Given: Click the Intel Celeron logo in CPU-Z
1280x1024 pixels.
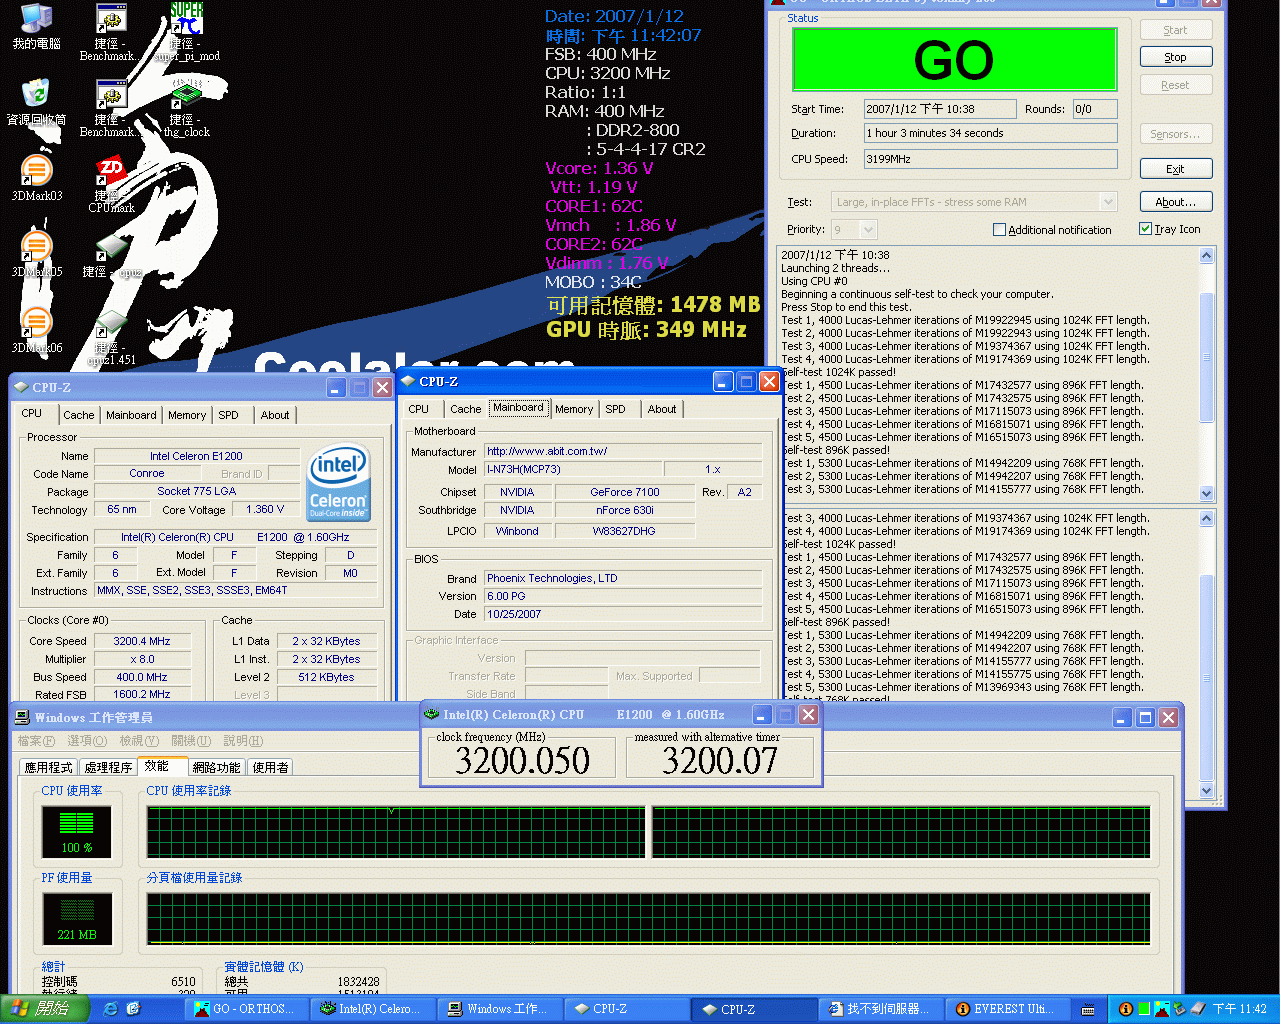Looking at the screenshot, I should tap(338, 484).
